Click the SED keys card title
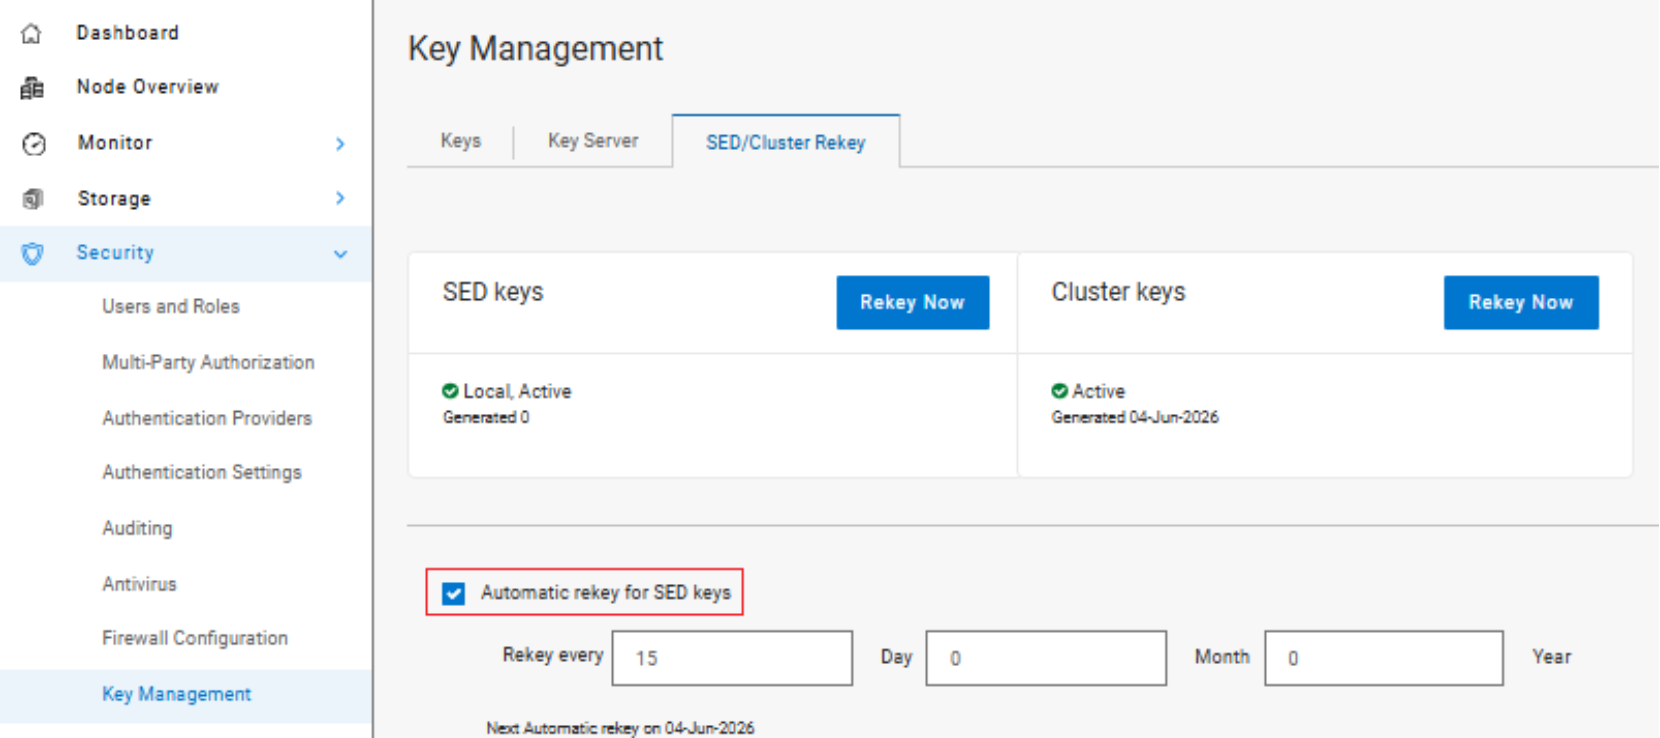The width and height of the screenshot is (1660, 738). (x=493, y=292)
